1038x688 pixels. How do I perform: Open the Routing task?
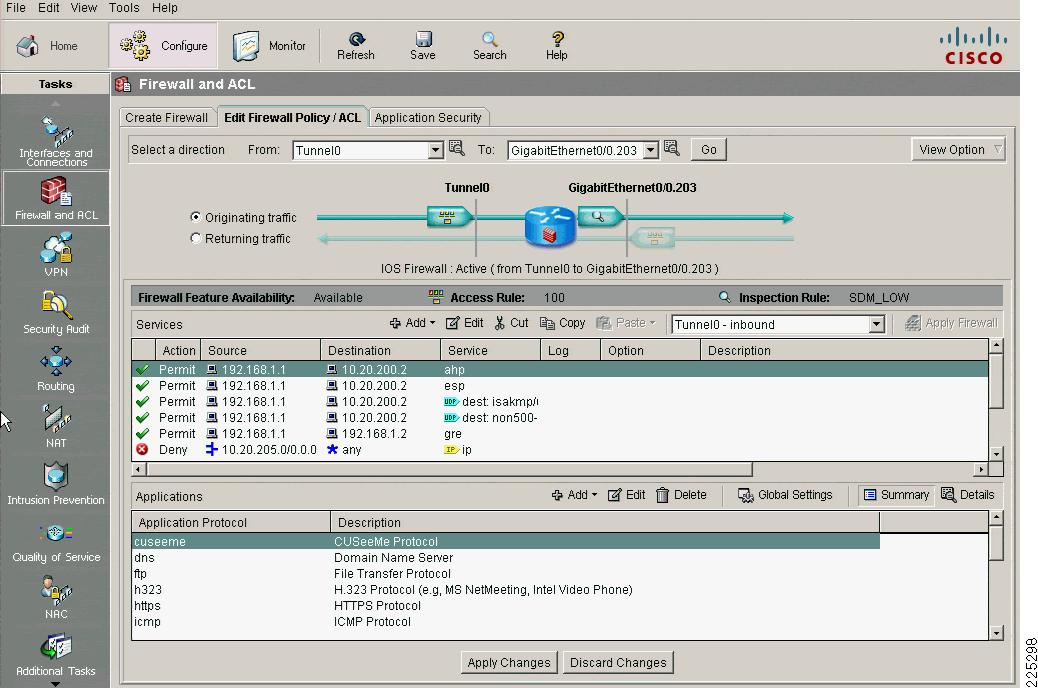coord(56,369)
